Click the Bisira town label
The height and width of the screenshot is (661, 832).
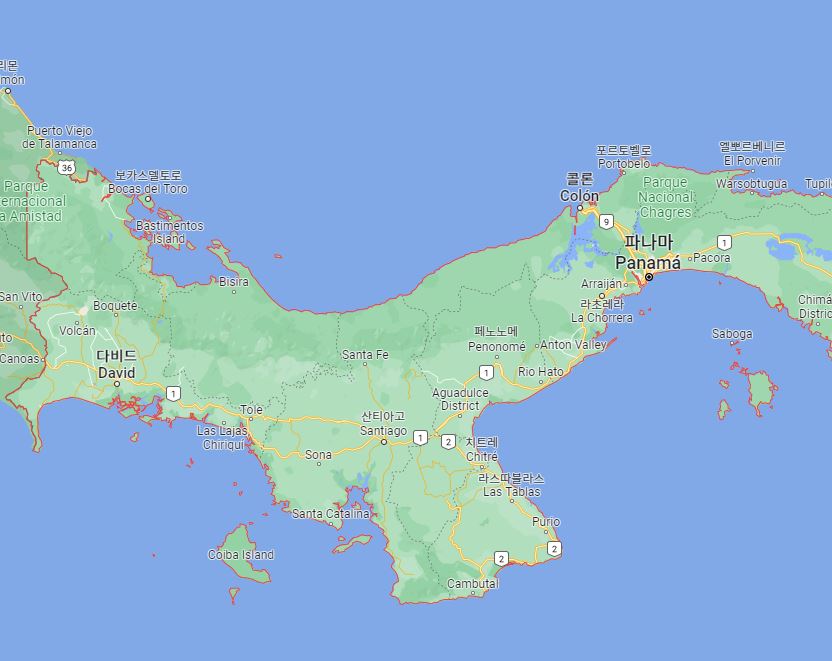coord(234,282)
